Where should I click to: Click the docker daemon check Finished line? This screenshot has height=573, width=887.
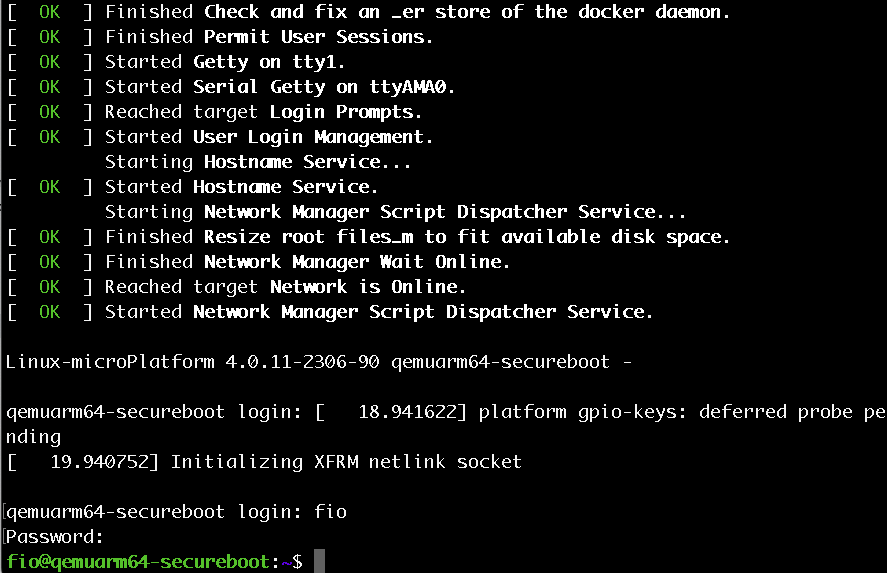coord(417,12)
